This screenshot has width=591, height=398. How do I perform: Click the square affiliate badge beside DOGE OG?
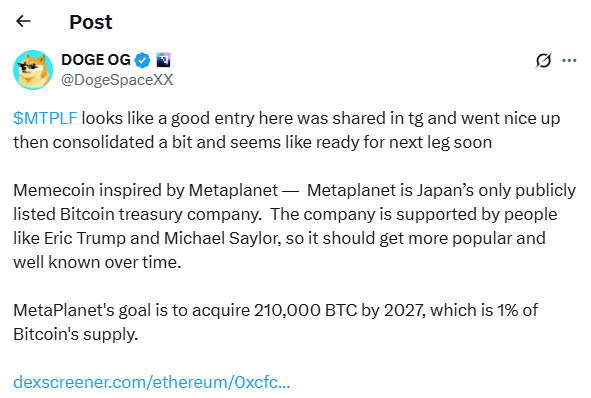click(164, 60)
